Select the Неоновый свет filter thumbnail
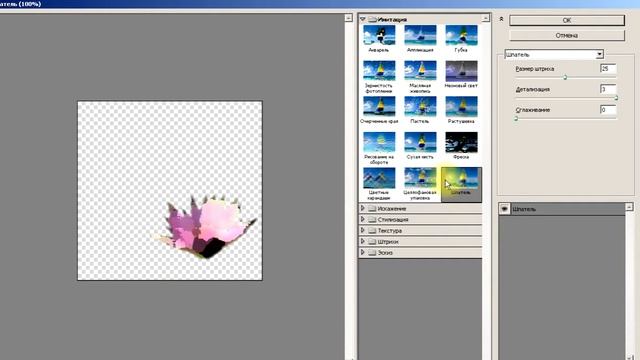This screenshot has width=640, height=360. click(x=461, y=71)
